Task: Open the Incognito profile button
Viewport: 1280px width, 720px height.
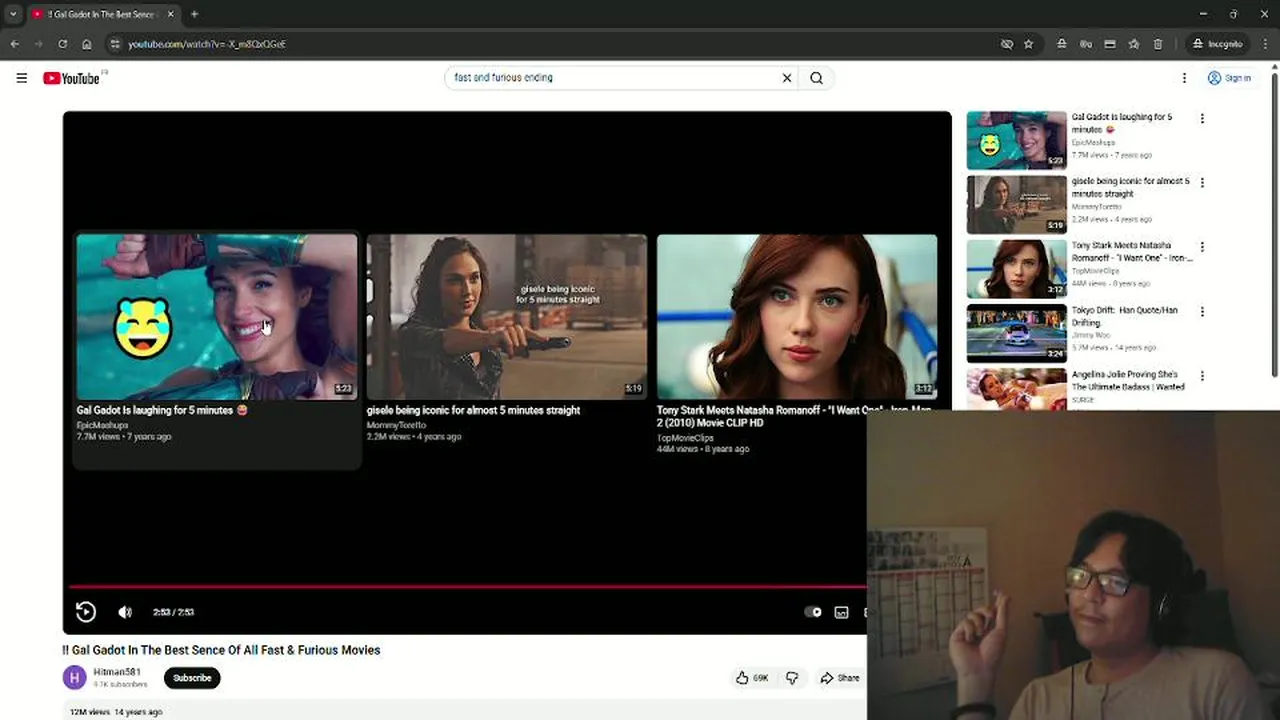Action: 1217,44
